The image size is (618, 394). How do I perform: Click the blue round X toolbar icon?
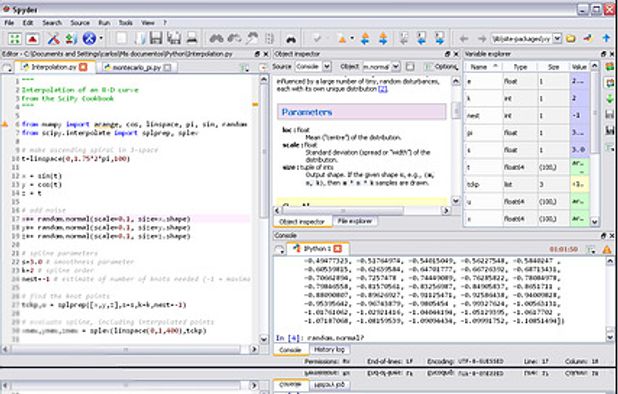tap(89, 38)
